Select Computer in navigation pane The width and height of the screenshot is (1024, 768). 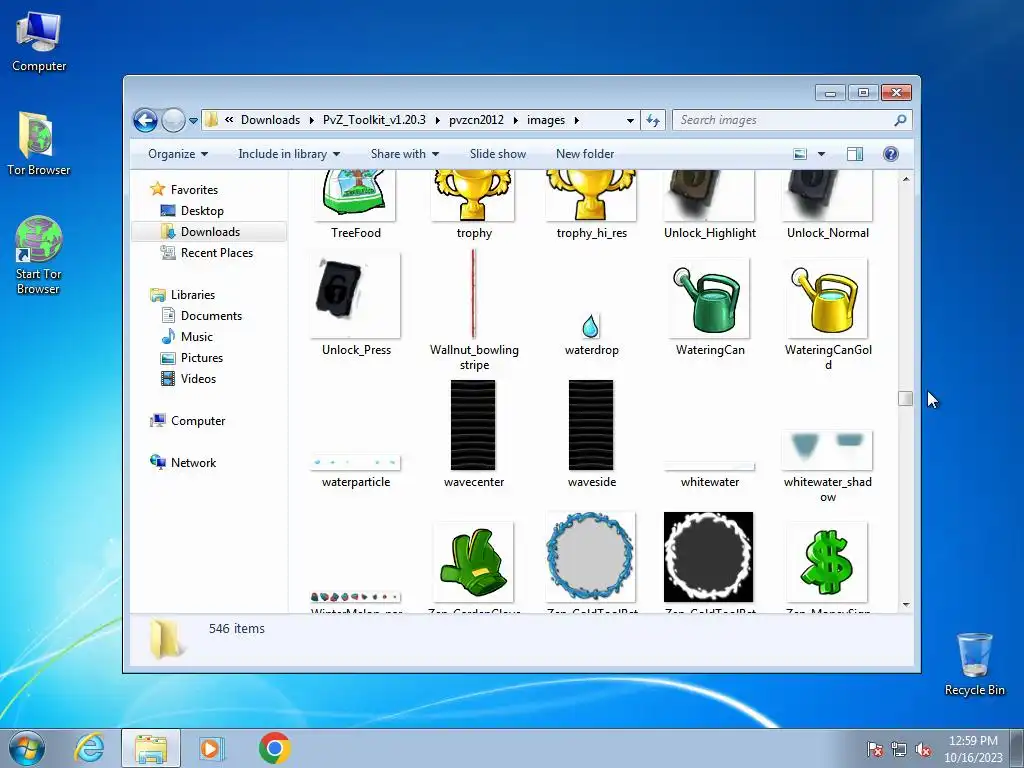pos(198,421)
